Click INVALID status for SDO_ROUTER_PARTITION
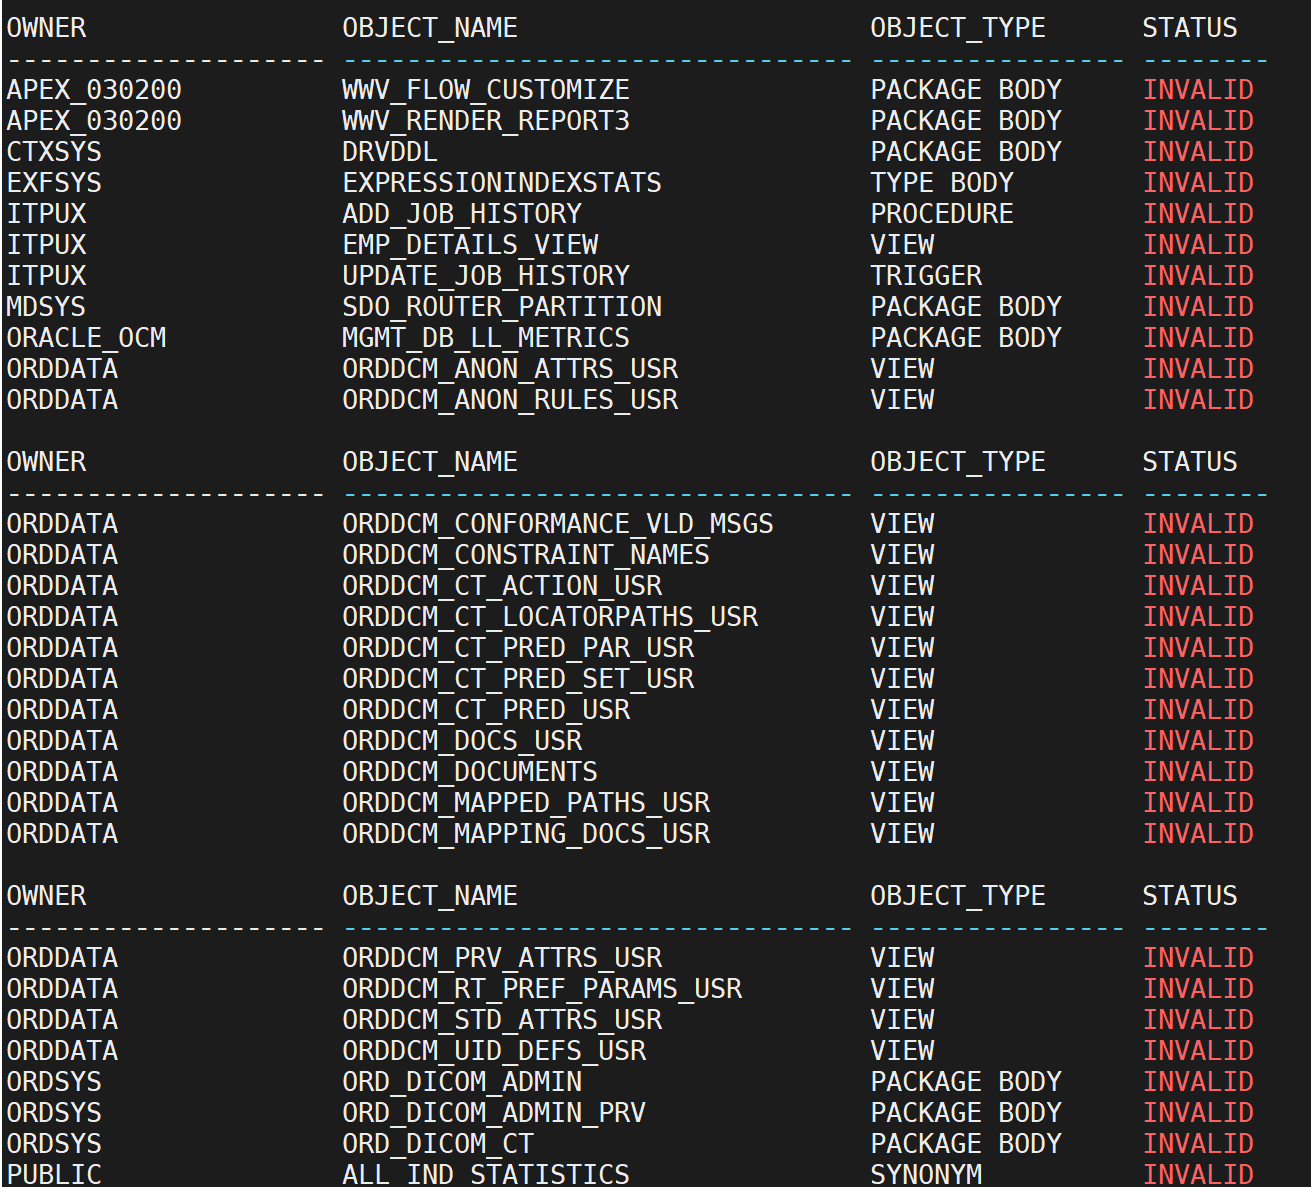The image size is (1311, 1187). pos(1198,307)
